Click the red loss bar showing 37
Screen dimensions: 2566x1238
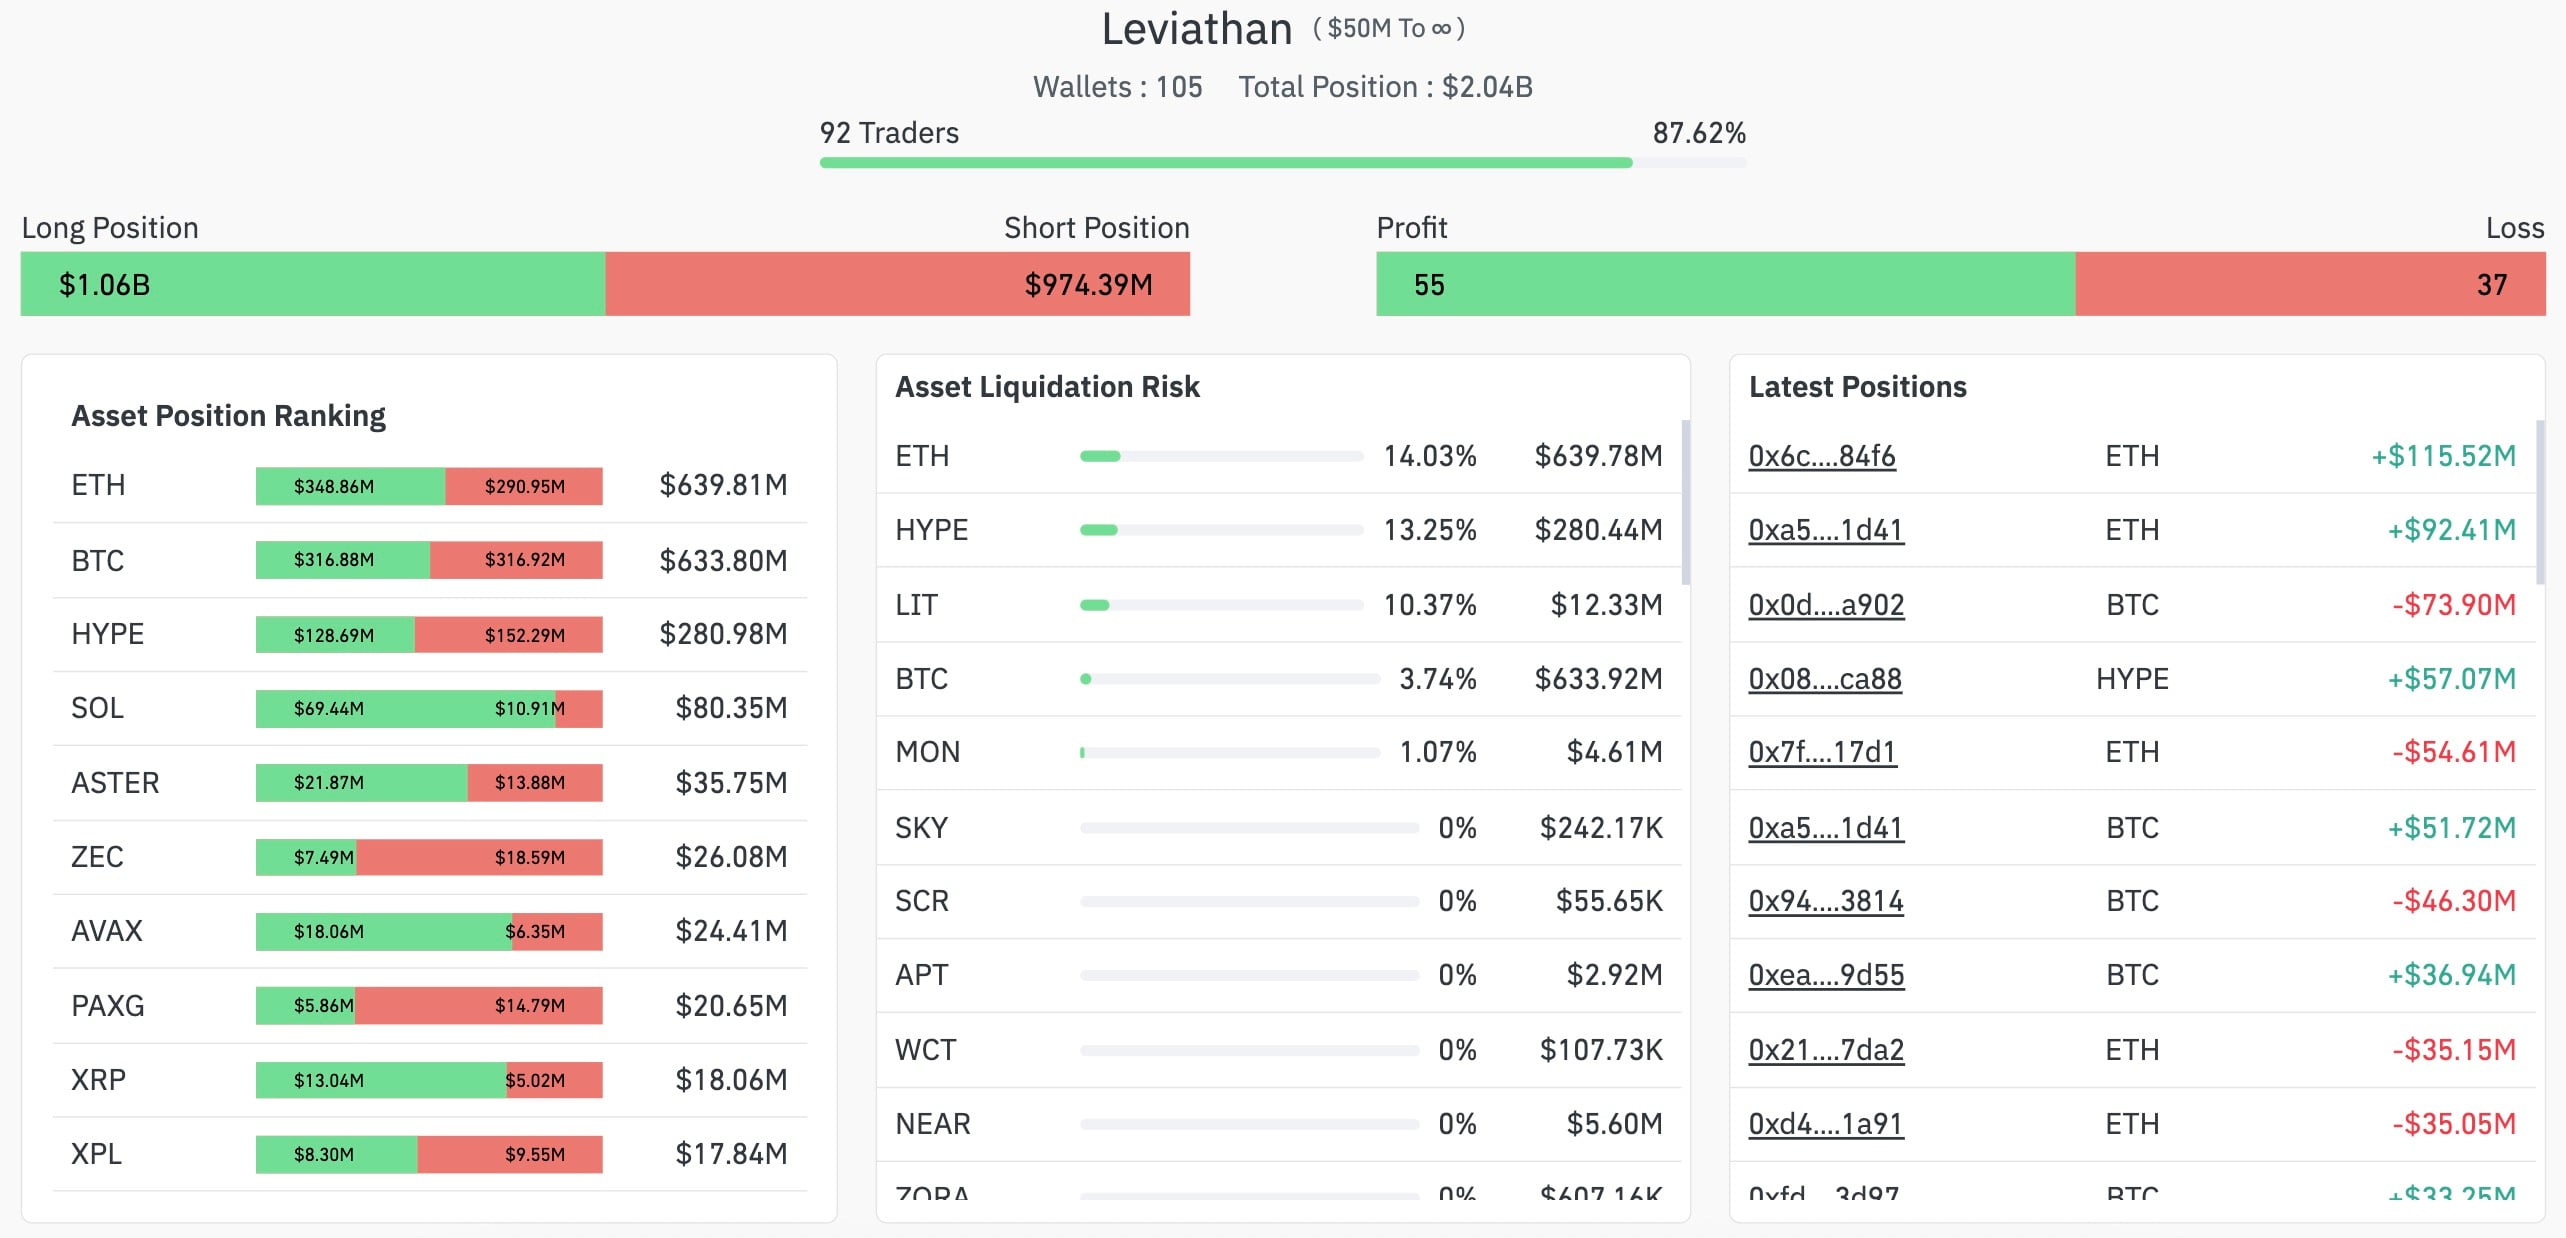tap(2310, 284)
